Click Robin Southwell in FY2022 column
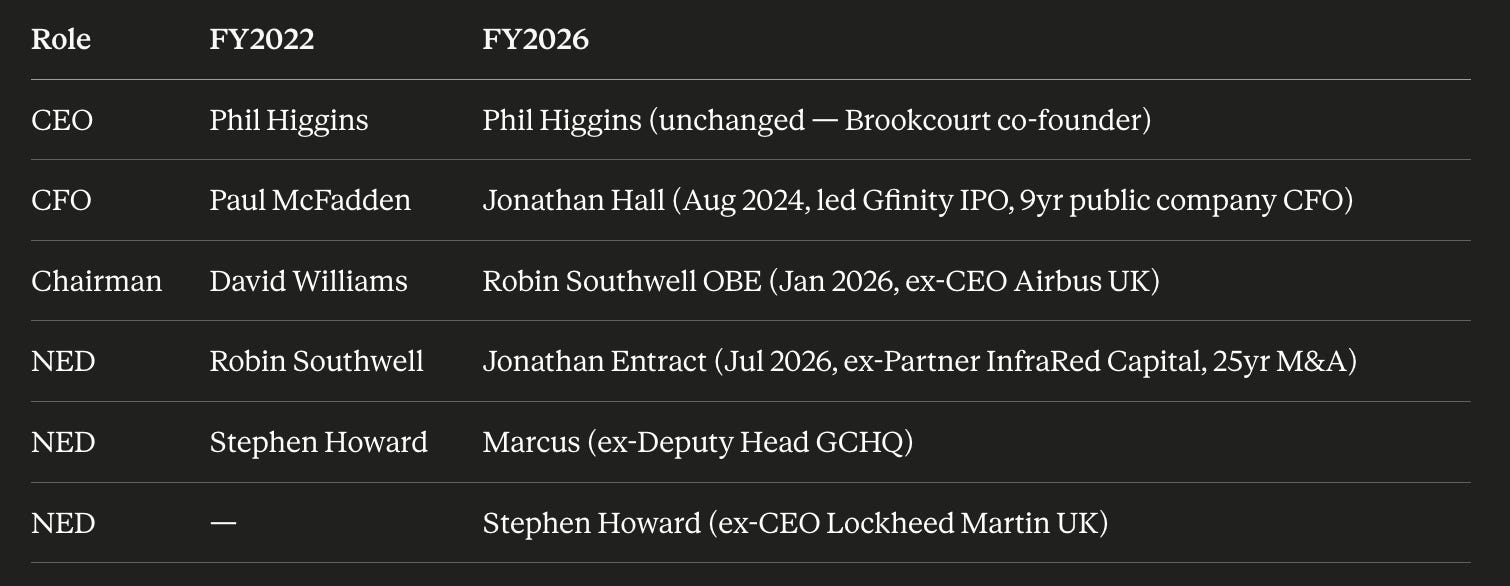The height and width of the screenshot is (586, 1510). click(x=317, y=361)
